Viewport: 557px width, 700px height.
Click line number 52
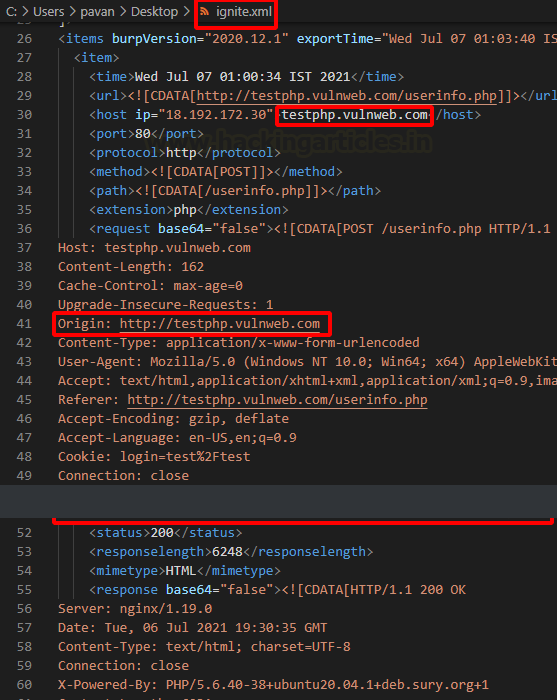(25, 533)
